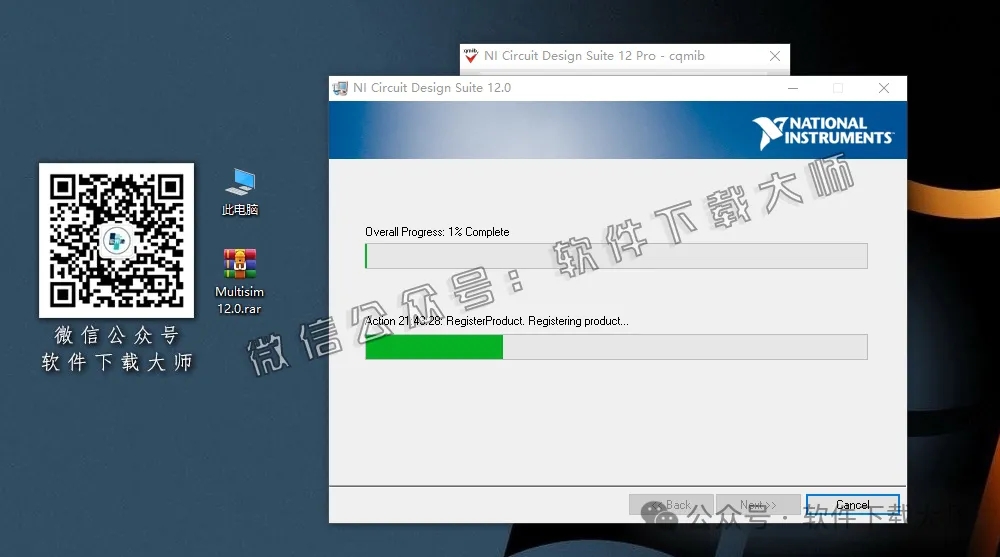1000x557 pixels.
Task: Click the 微信公众号 caption under the QR code
Action: click(117, 336)
